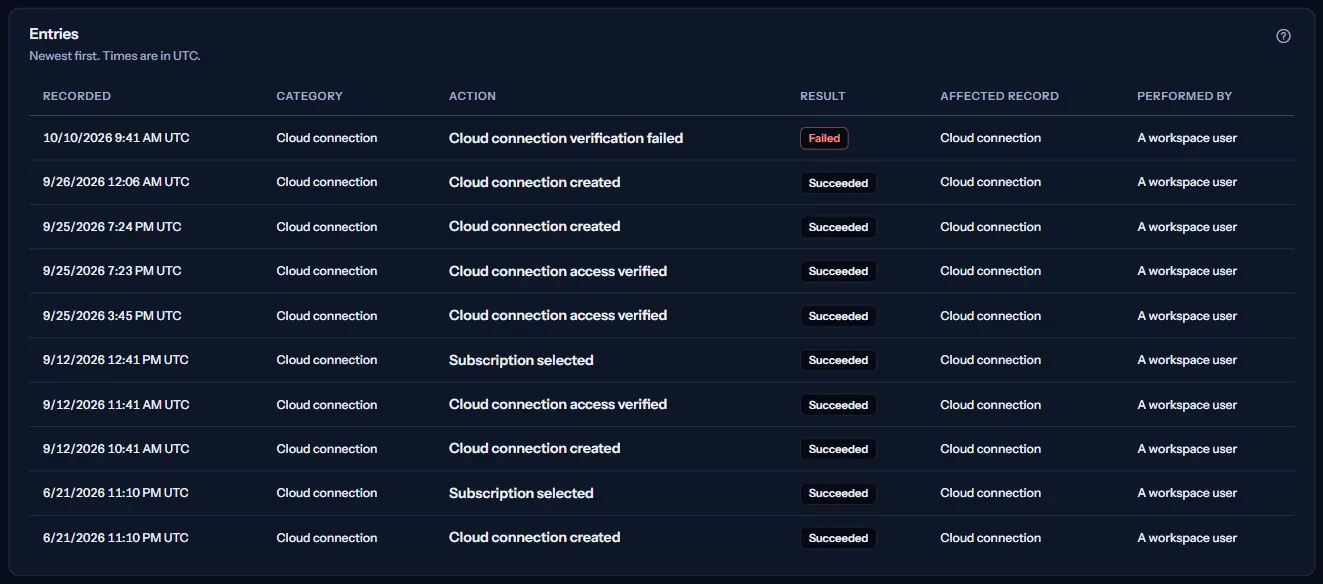Click Affected Record cell in 9/12/2026 11:41 AM row

click(x=991, y=405)
